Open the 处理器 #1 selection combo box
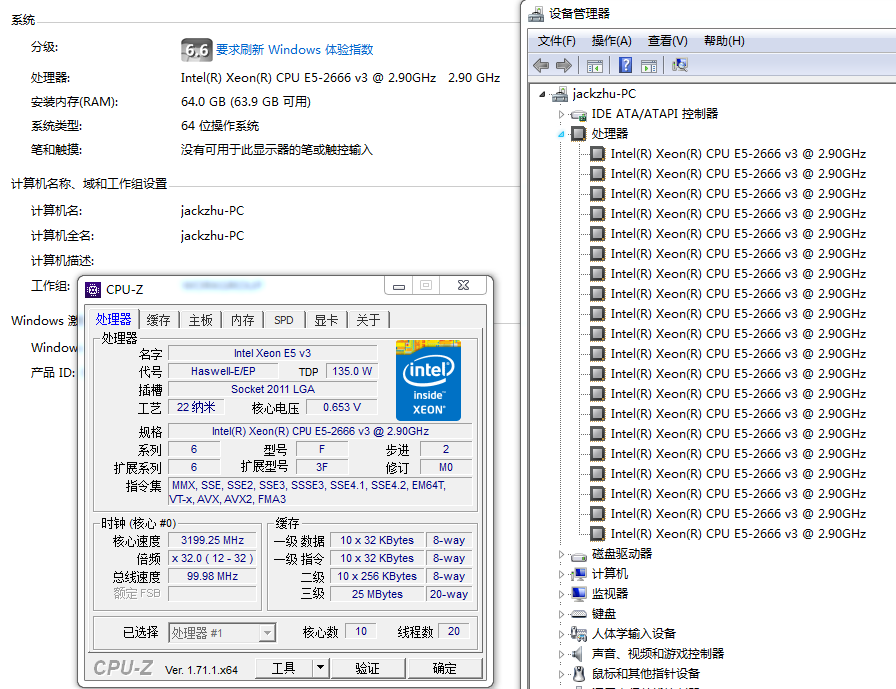Image resolution: width=896 pixels, height=689 pixels. coord(222,632)
